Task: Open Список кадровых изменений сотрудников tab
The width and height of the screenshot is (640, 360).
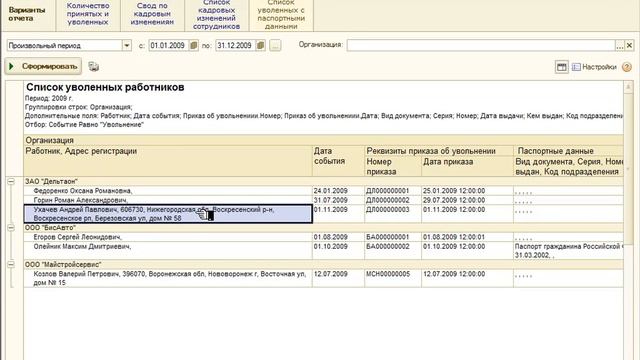Action: tap(216, 15)
